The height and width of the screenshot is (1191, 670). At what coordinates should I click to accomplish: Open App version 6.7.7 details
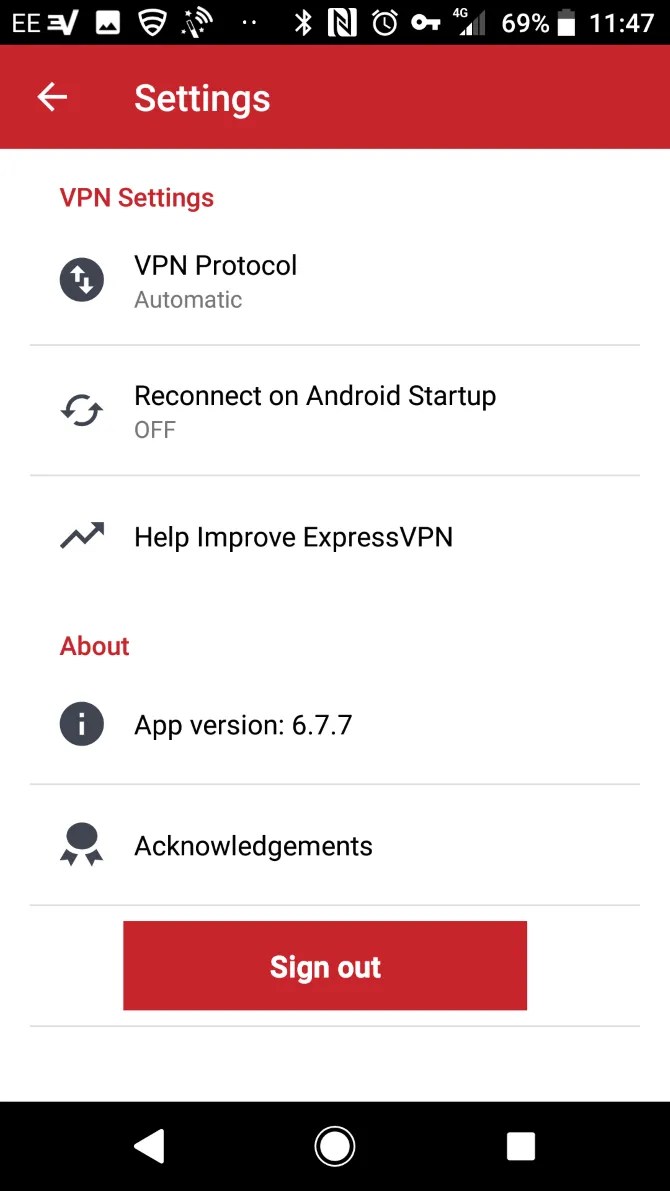335,724
